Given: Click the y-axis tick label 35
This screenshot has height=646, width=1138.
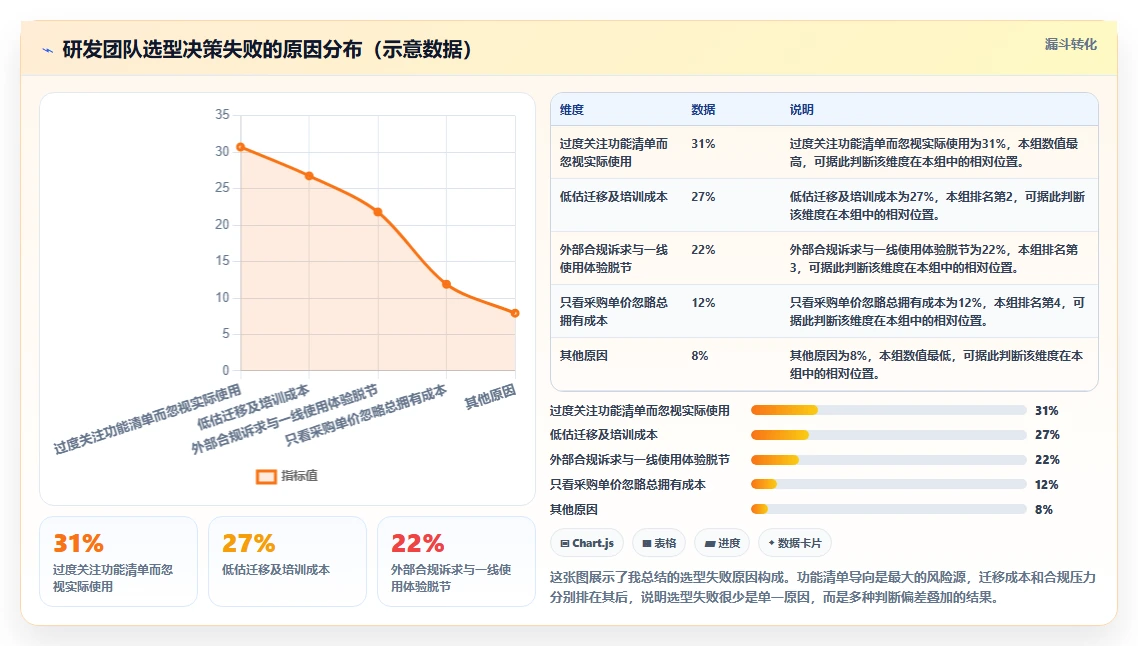Looking at the screenshot, I should point(222,115).
